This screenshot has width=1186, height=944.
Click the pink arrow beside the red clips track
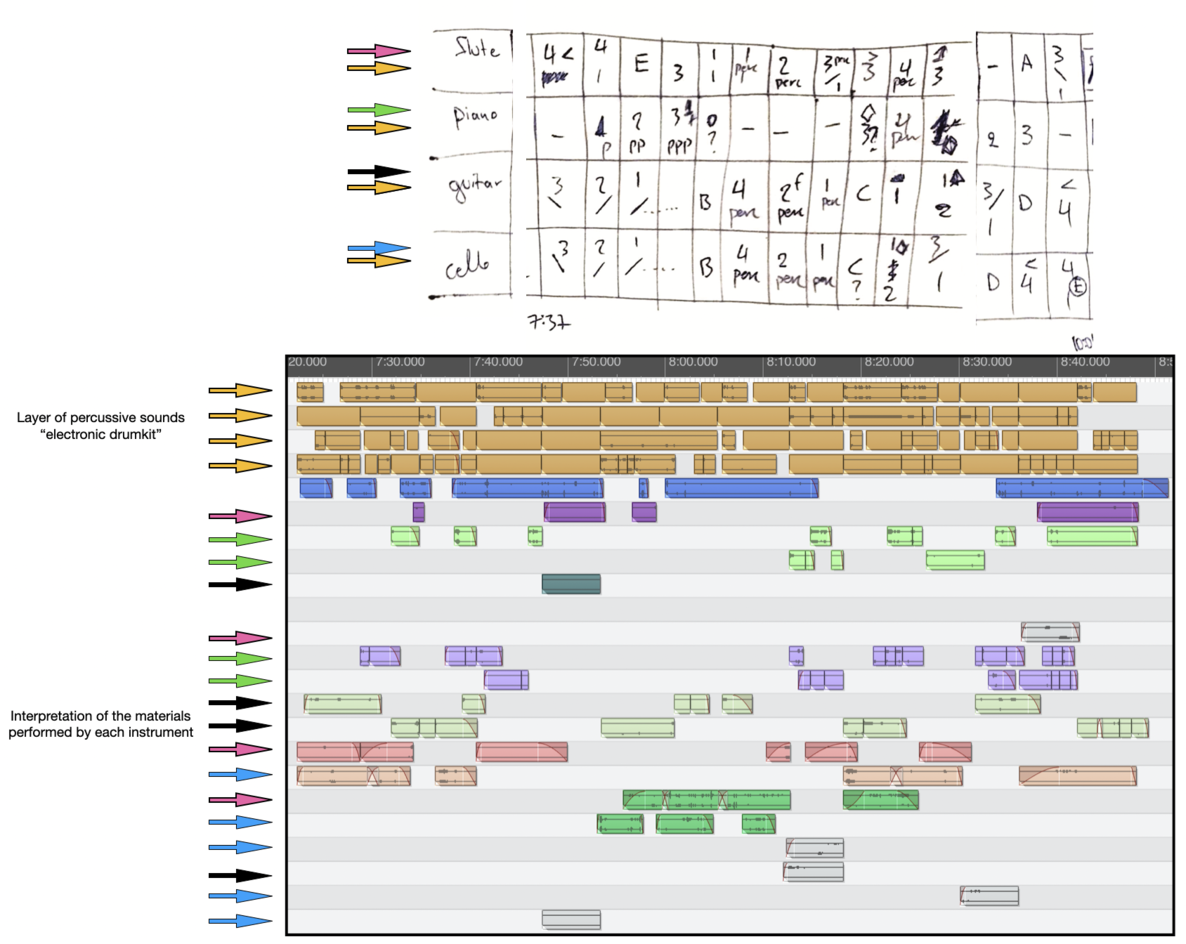(x=239, y=750)
